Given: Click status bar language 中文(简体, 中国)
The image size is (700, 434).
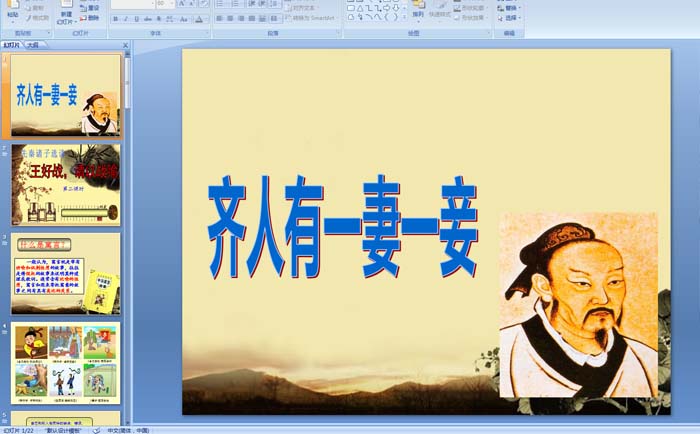Looking at the screenshot, I should [x=128, y=430].
